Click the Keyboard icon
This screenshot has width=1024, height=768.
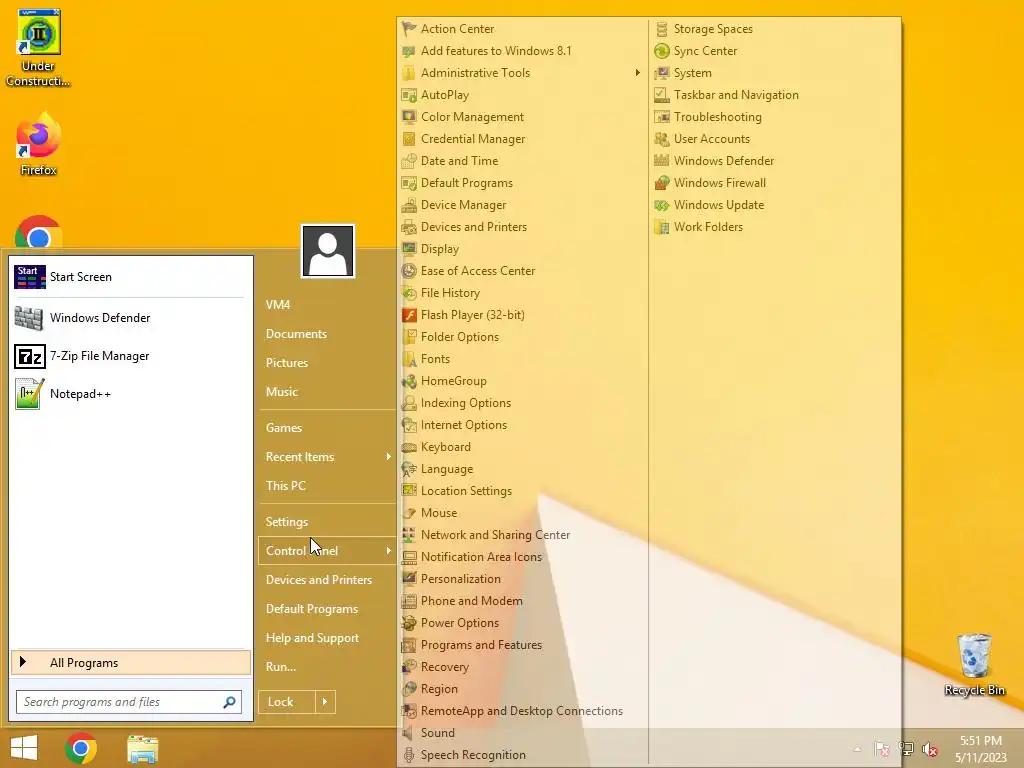(409, 447)
